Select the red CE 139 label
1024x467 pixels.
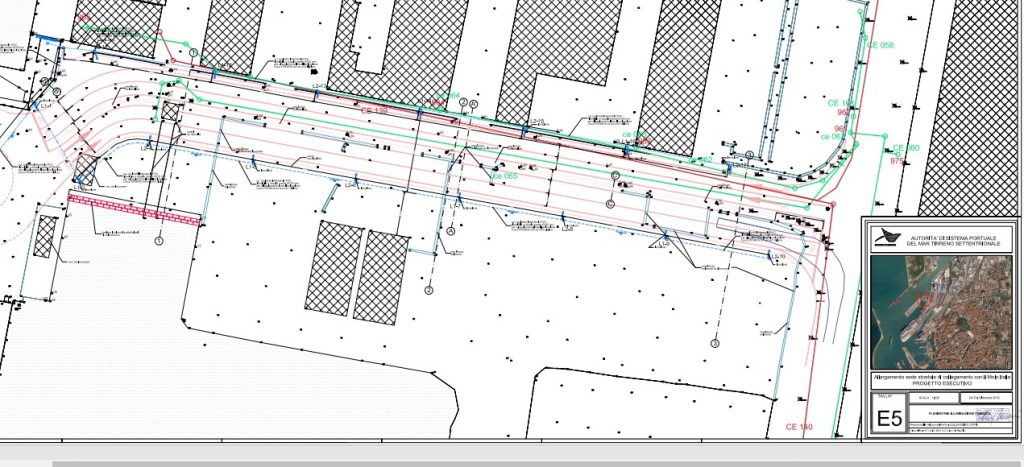click(x=375, y=108)
